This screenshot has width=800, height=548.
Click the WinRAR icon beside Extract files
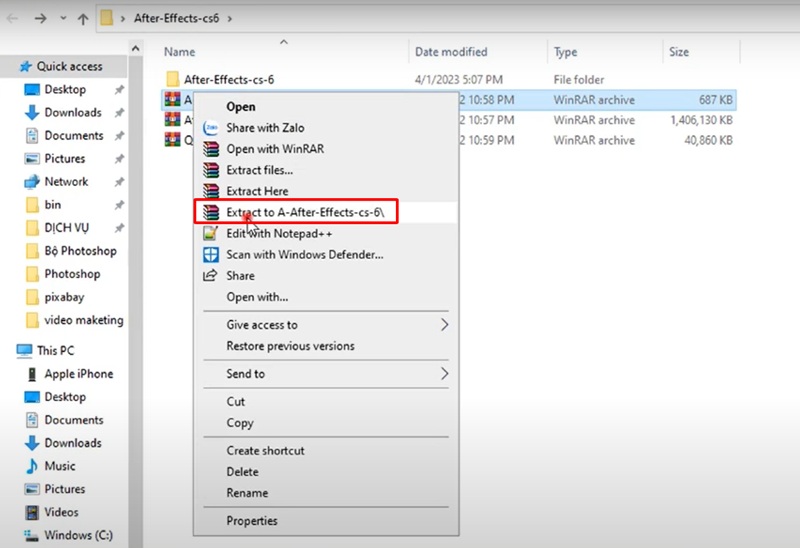[x=211, y=170]
